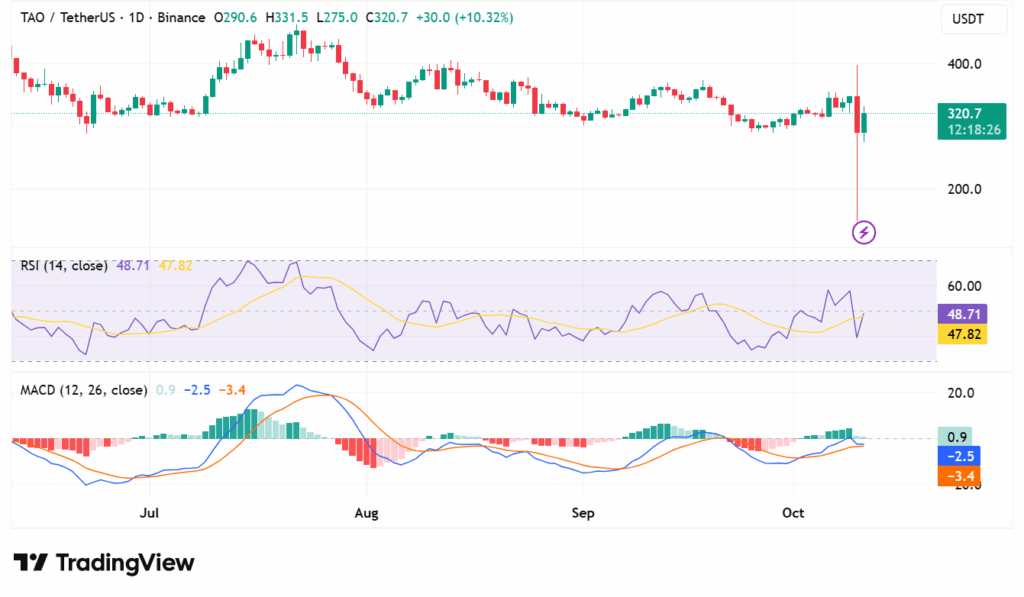The width and height of the screenshot is (1024, 597).
Task: Click the Oct label on time axis
Action: tap(793, 513)
